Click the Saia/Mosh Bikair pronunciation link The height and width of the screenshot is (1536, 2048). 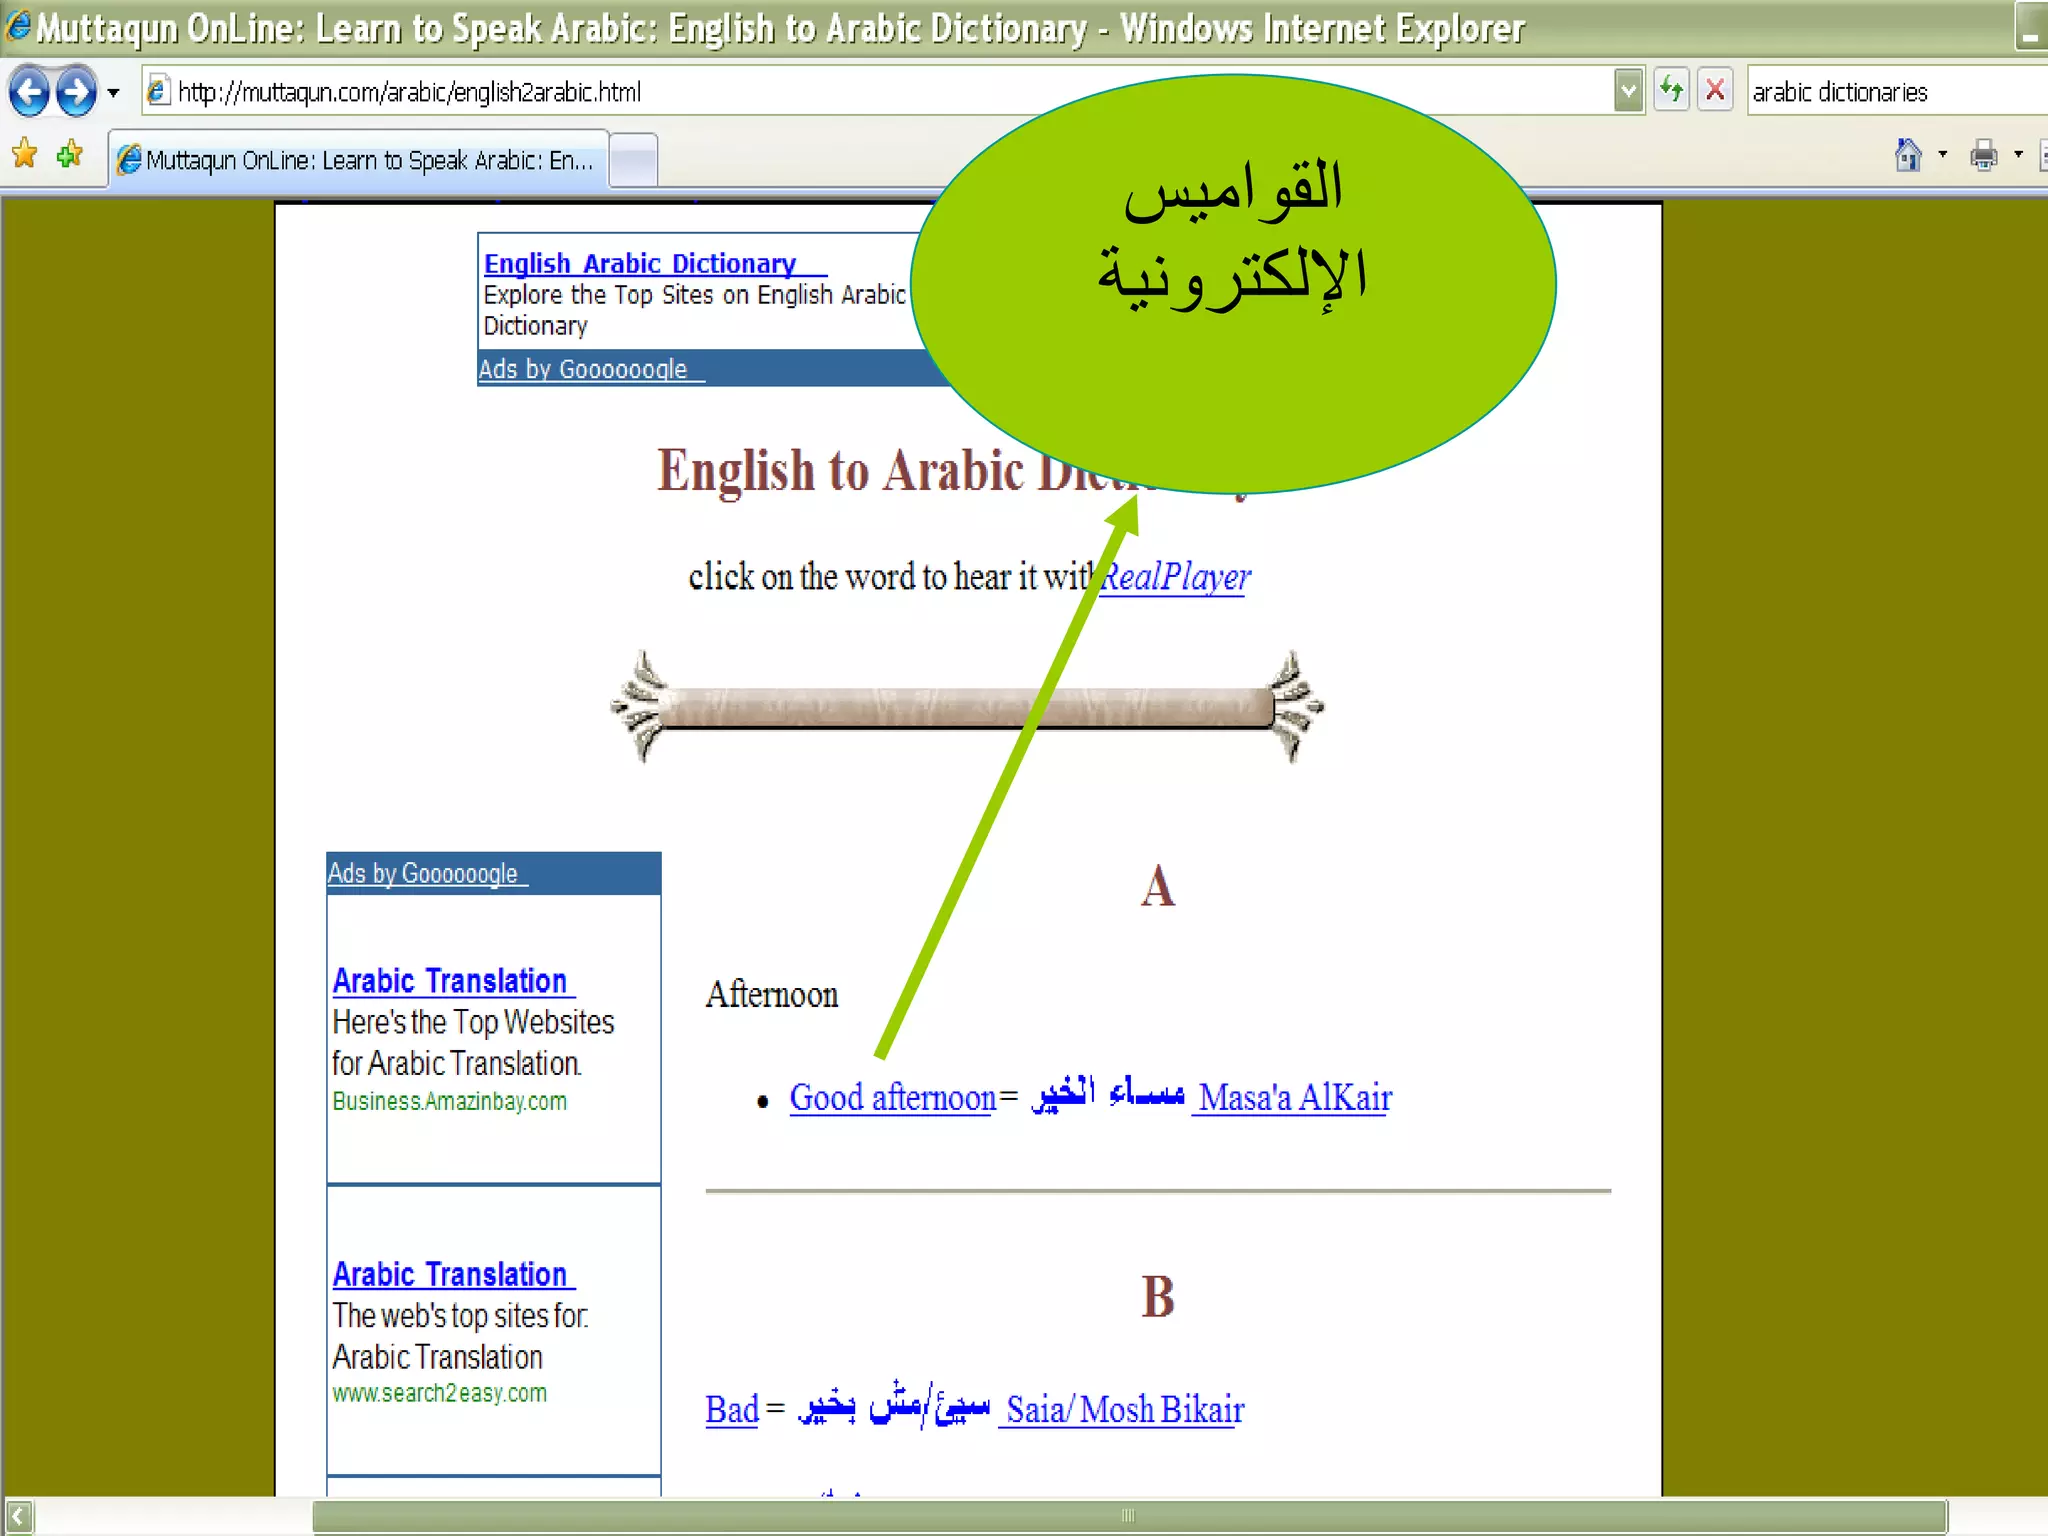pos(1125,1410)
